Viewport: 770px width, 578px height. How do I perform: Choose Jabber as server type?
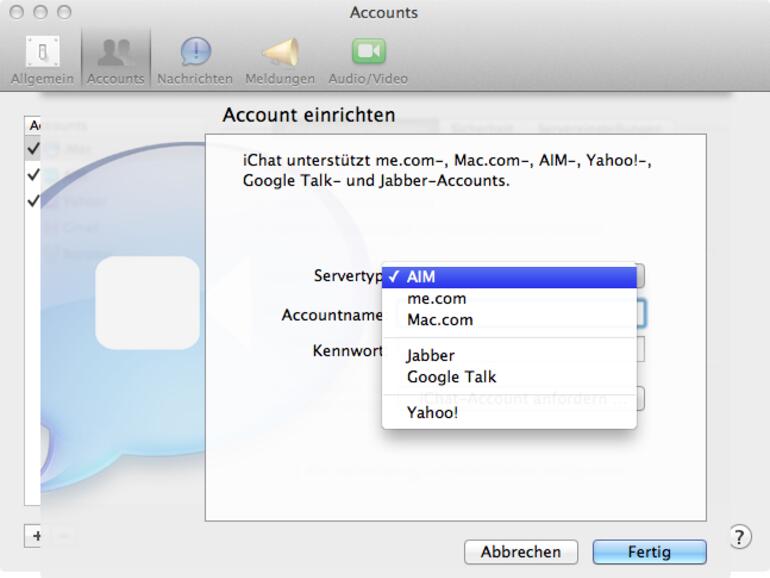[509, 356]
